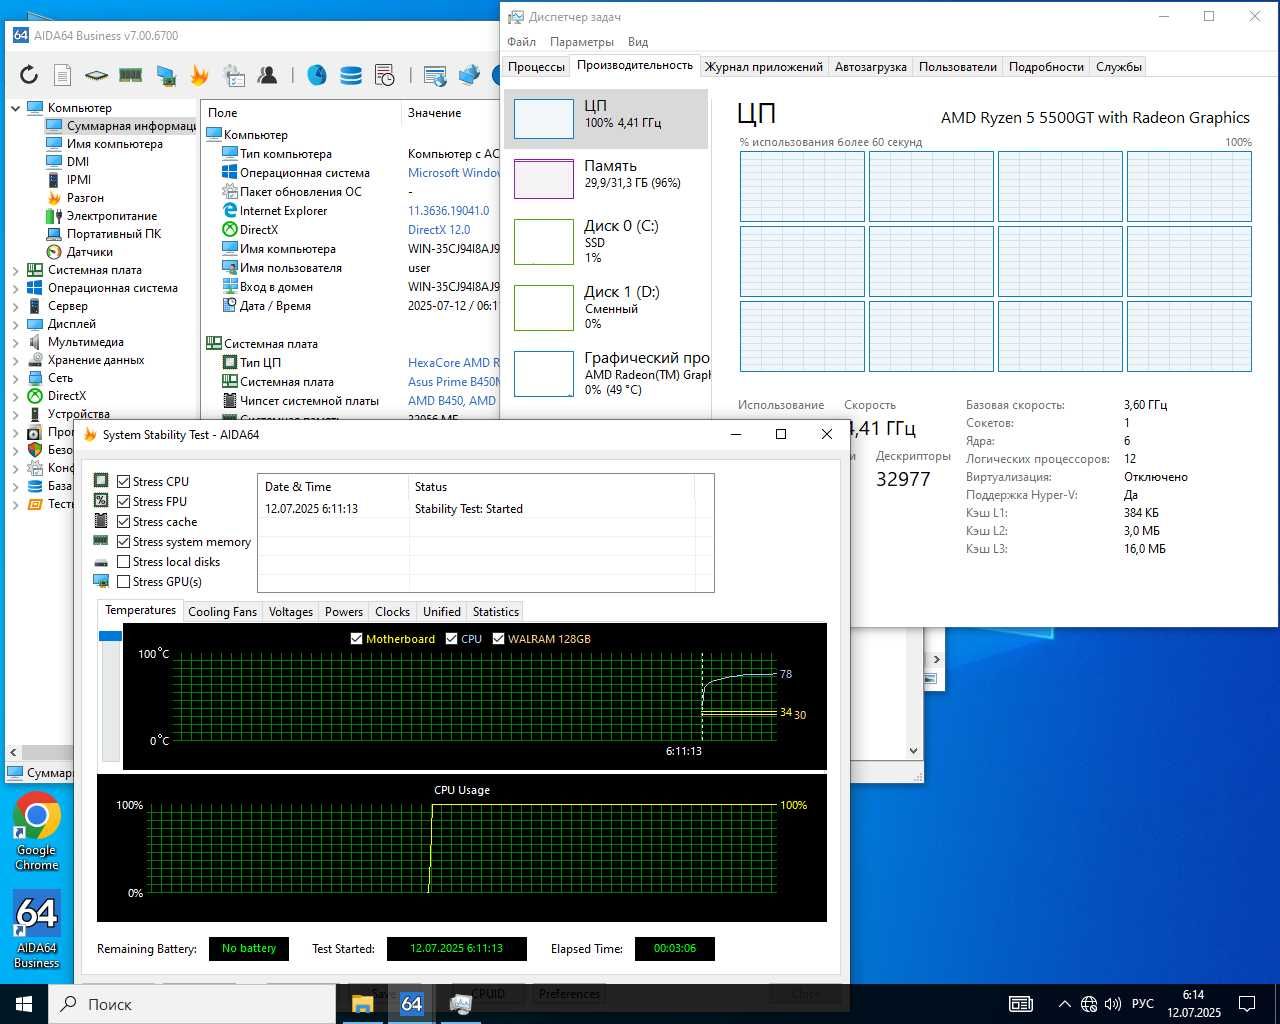The image size is (1280, 1024).
Task: Click the network globe tray icon
Action: click(1088, 1004)
